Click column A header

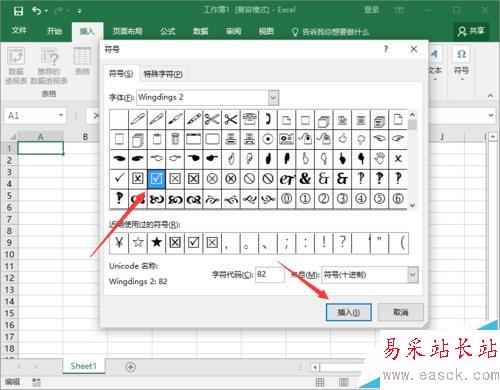[x=40, y=137]
